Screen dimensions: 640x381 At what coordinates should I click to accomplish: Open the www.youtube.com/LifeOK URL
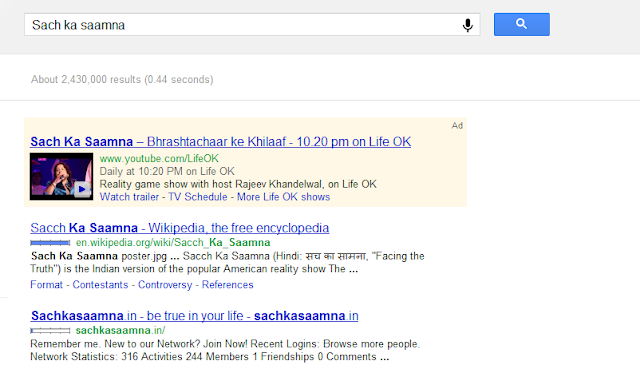(x=159, y=158)
